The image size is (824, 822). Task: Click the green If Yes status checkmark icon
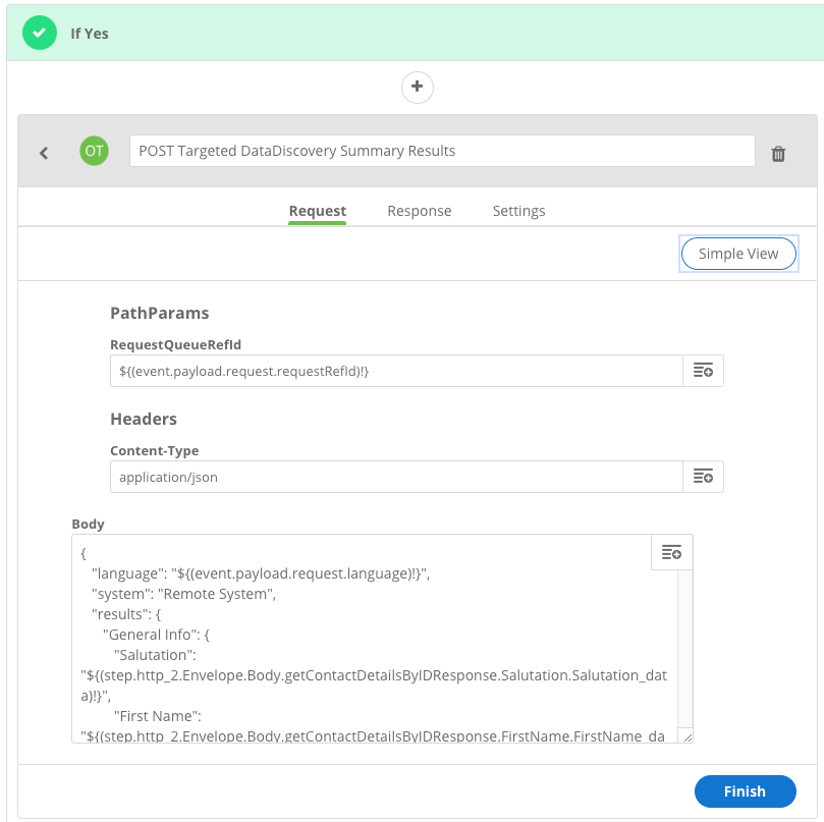pos(40,32)
